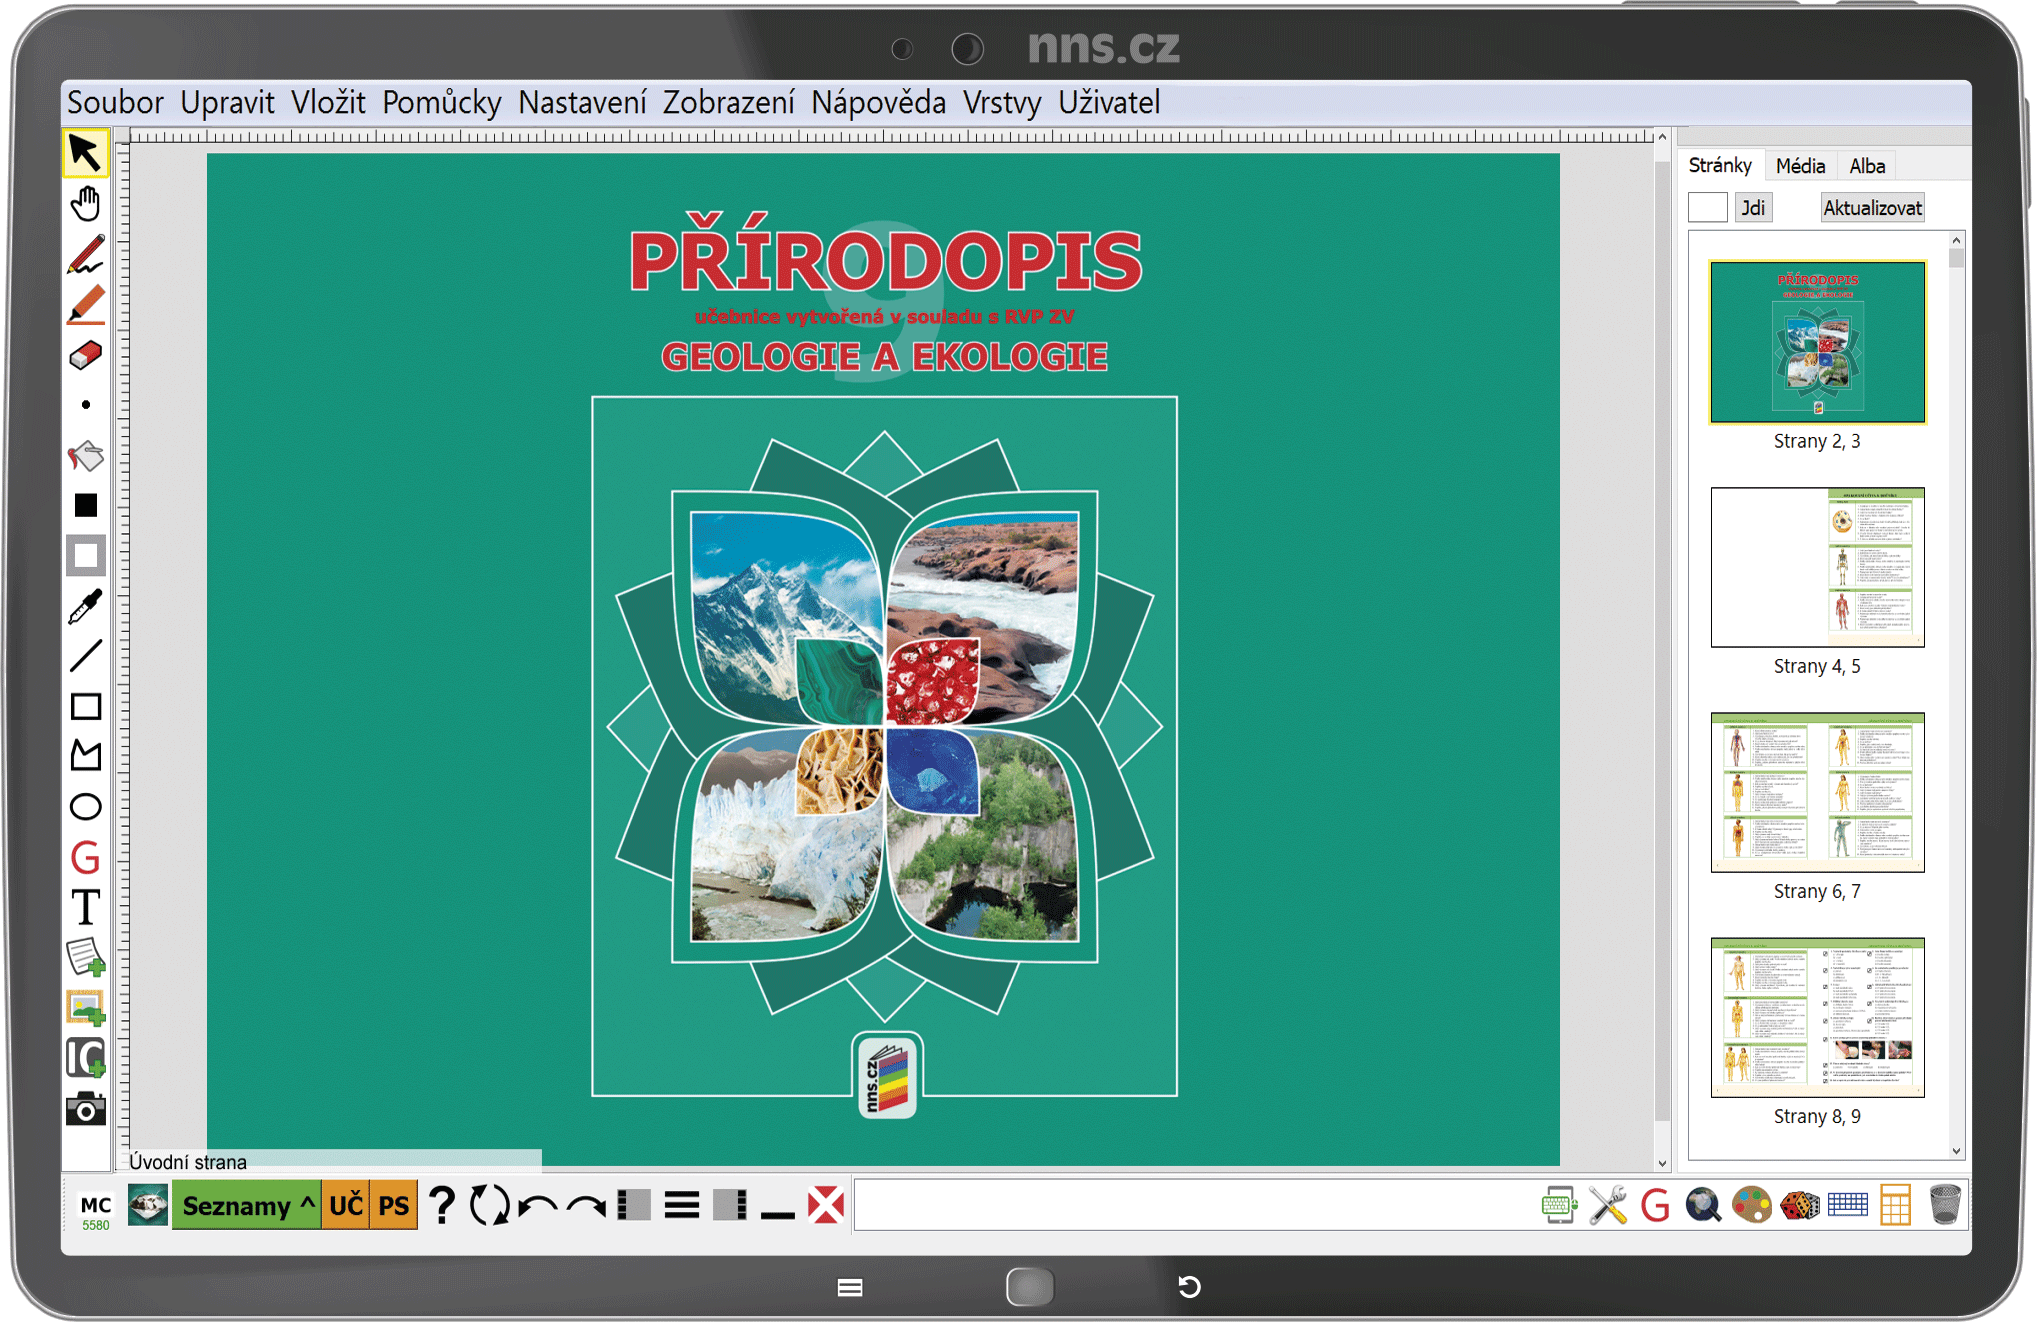This screenshot has height=1322, width=2038.
Task: Switch to the Média tab
Action: [1800, 166]
